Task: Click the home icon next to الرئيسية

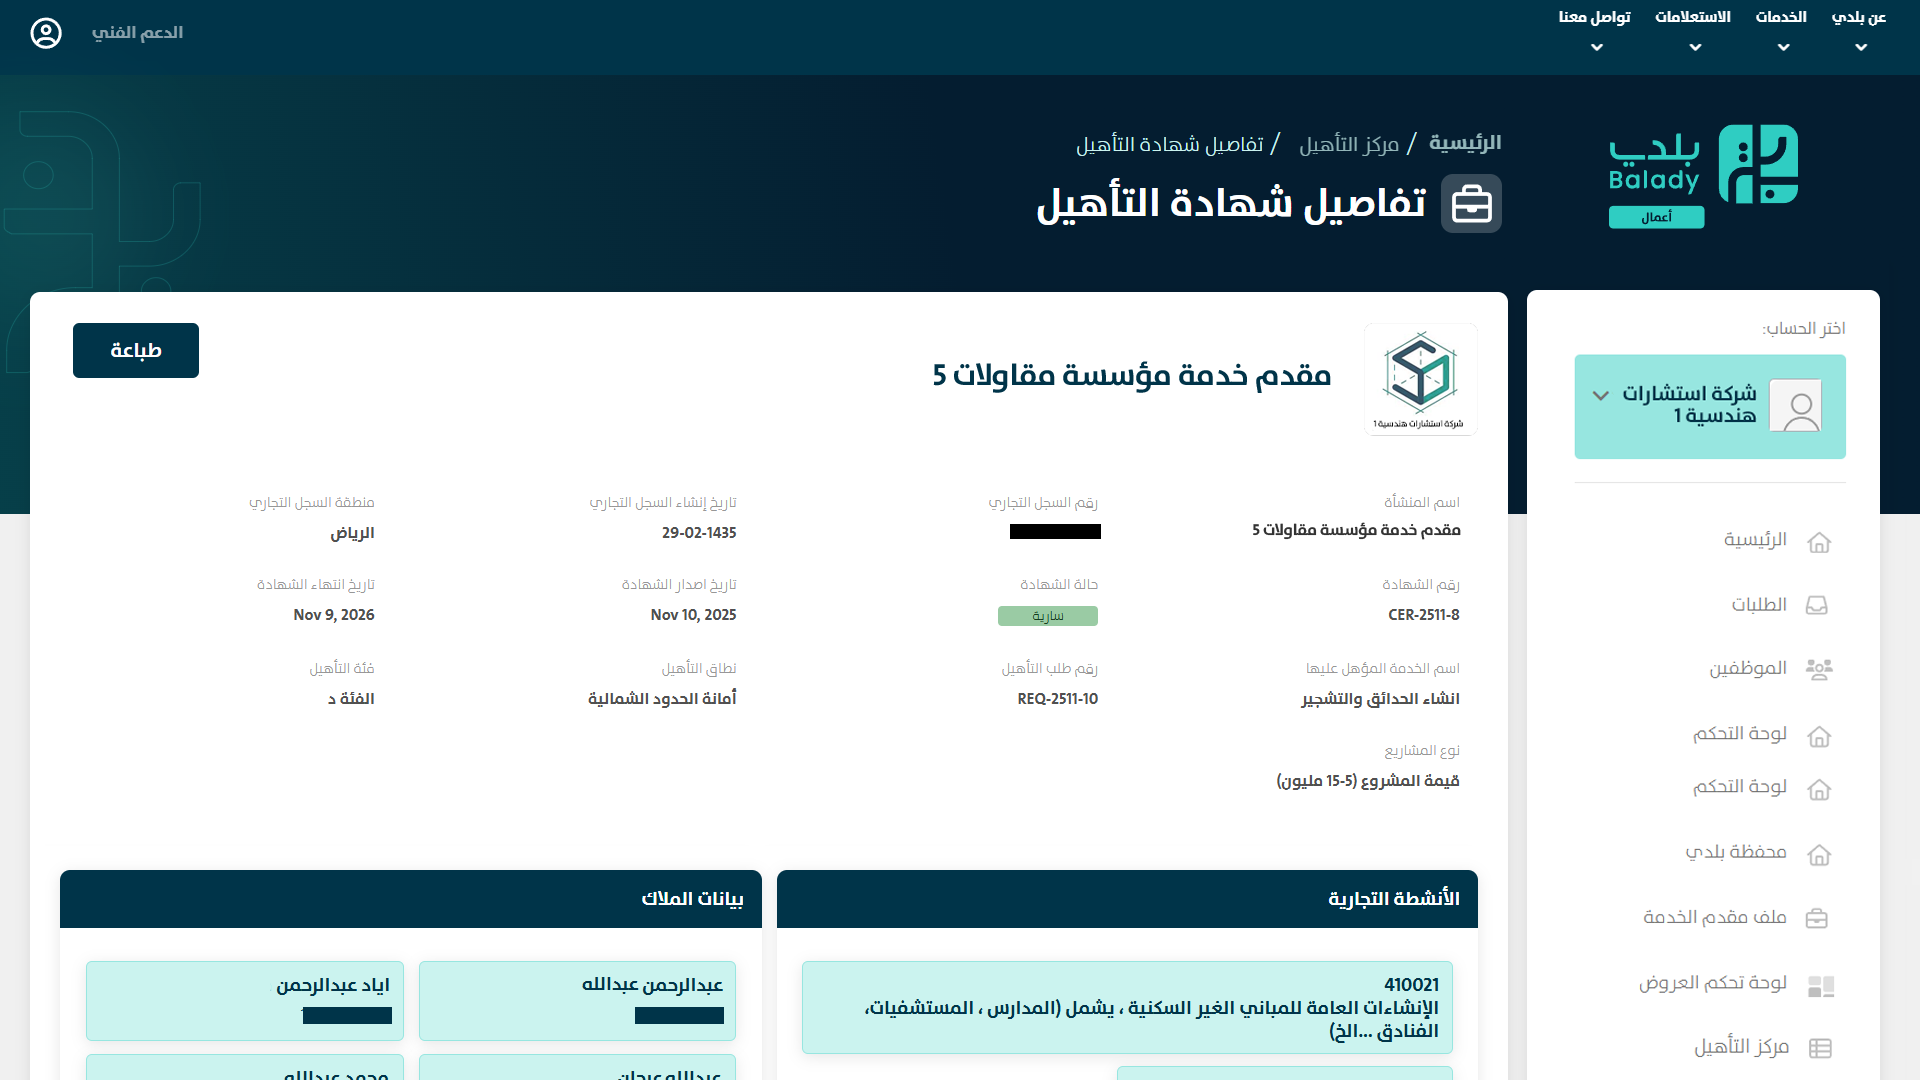Action: pyautogui.click(x=1819, y=542)
